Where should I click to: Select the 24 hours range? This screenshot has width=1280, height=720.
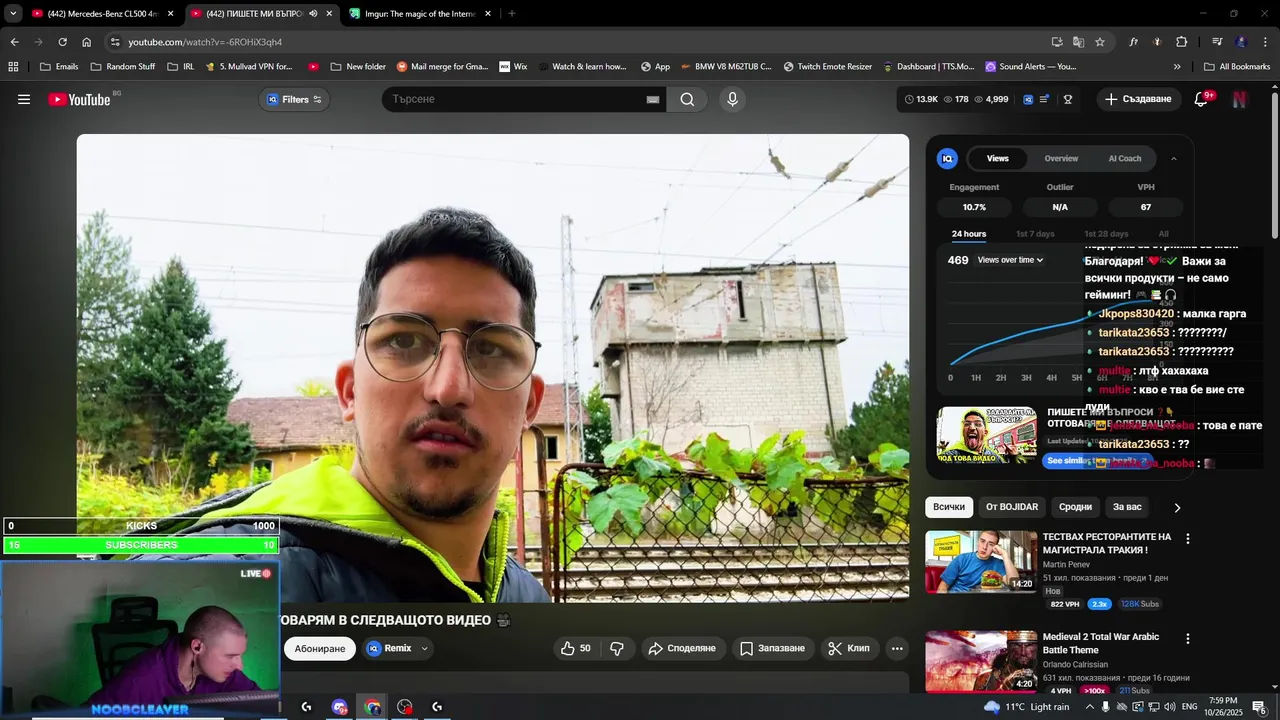[969, 234]
